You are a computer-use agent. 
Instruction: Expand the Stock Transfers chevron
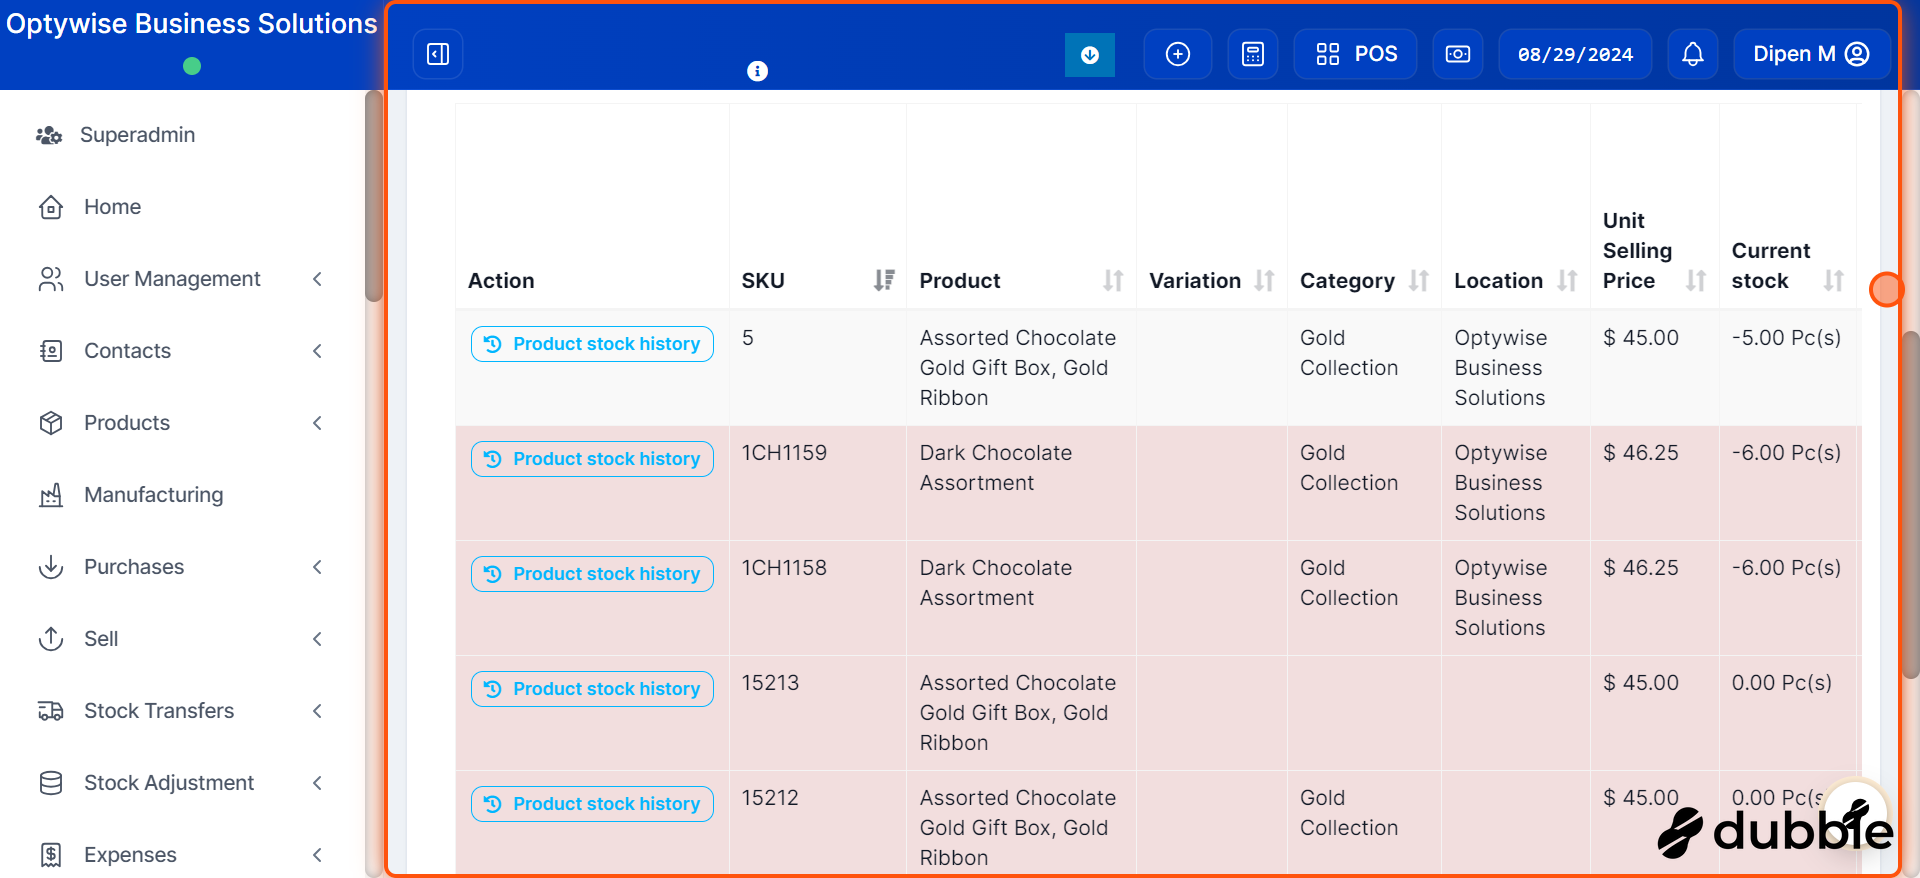pos(317,711)
